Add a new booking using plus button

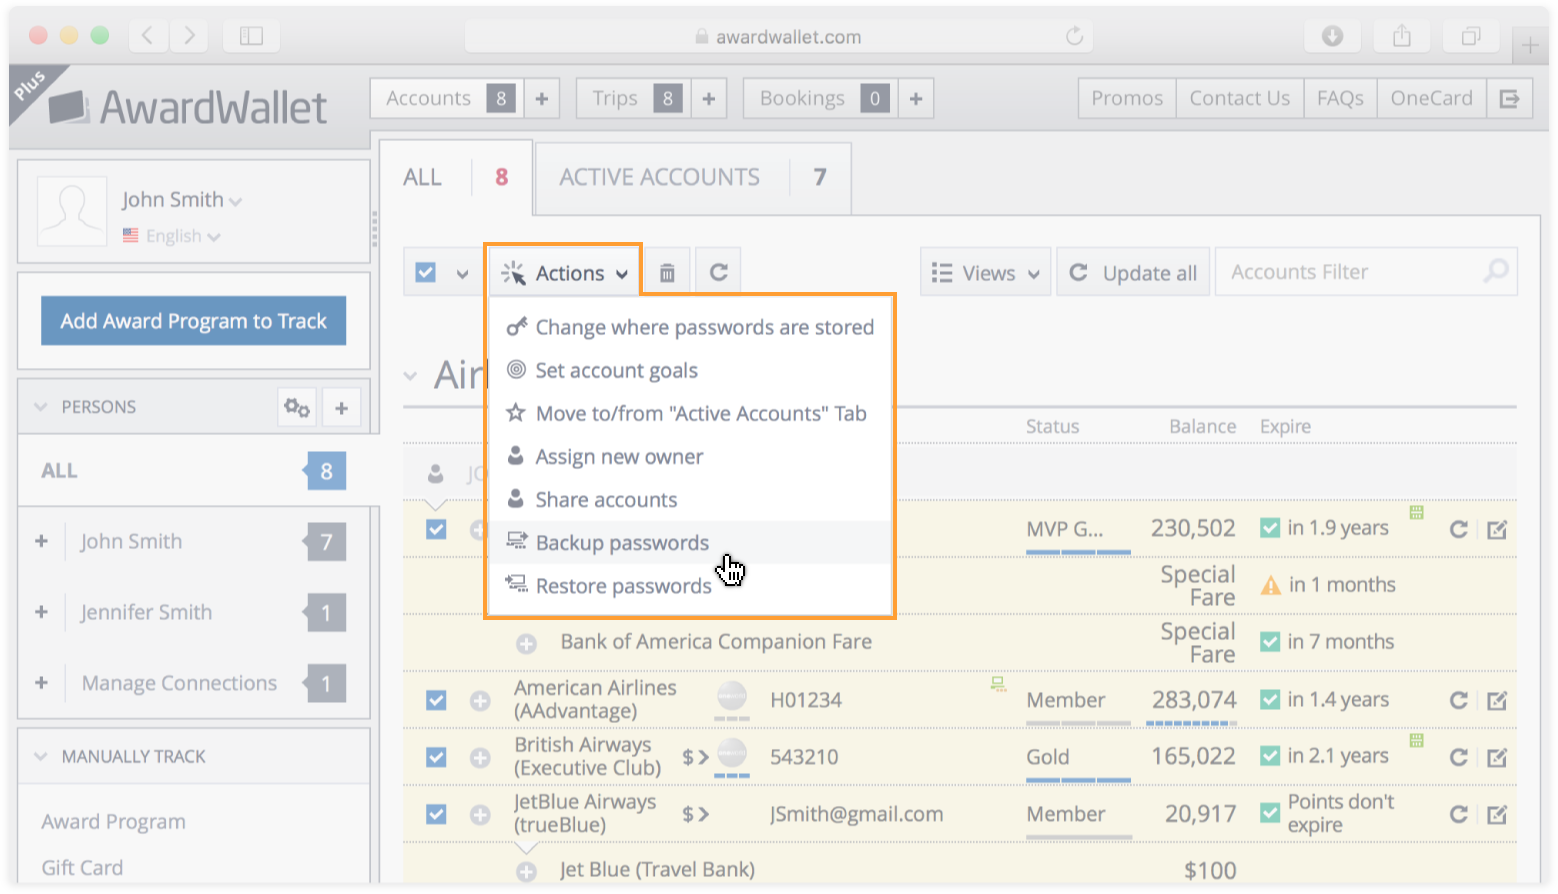[915, 98]
